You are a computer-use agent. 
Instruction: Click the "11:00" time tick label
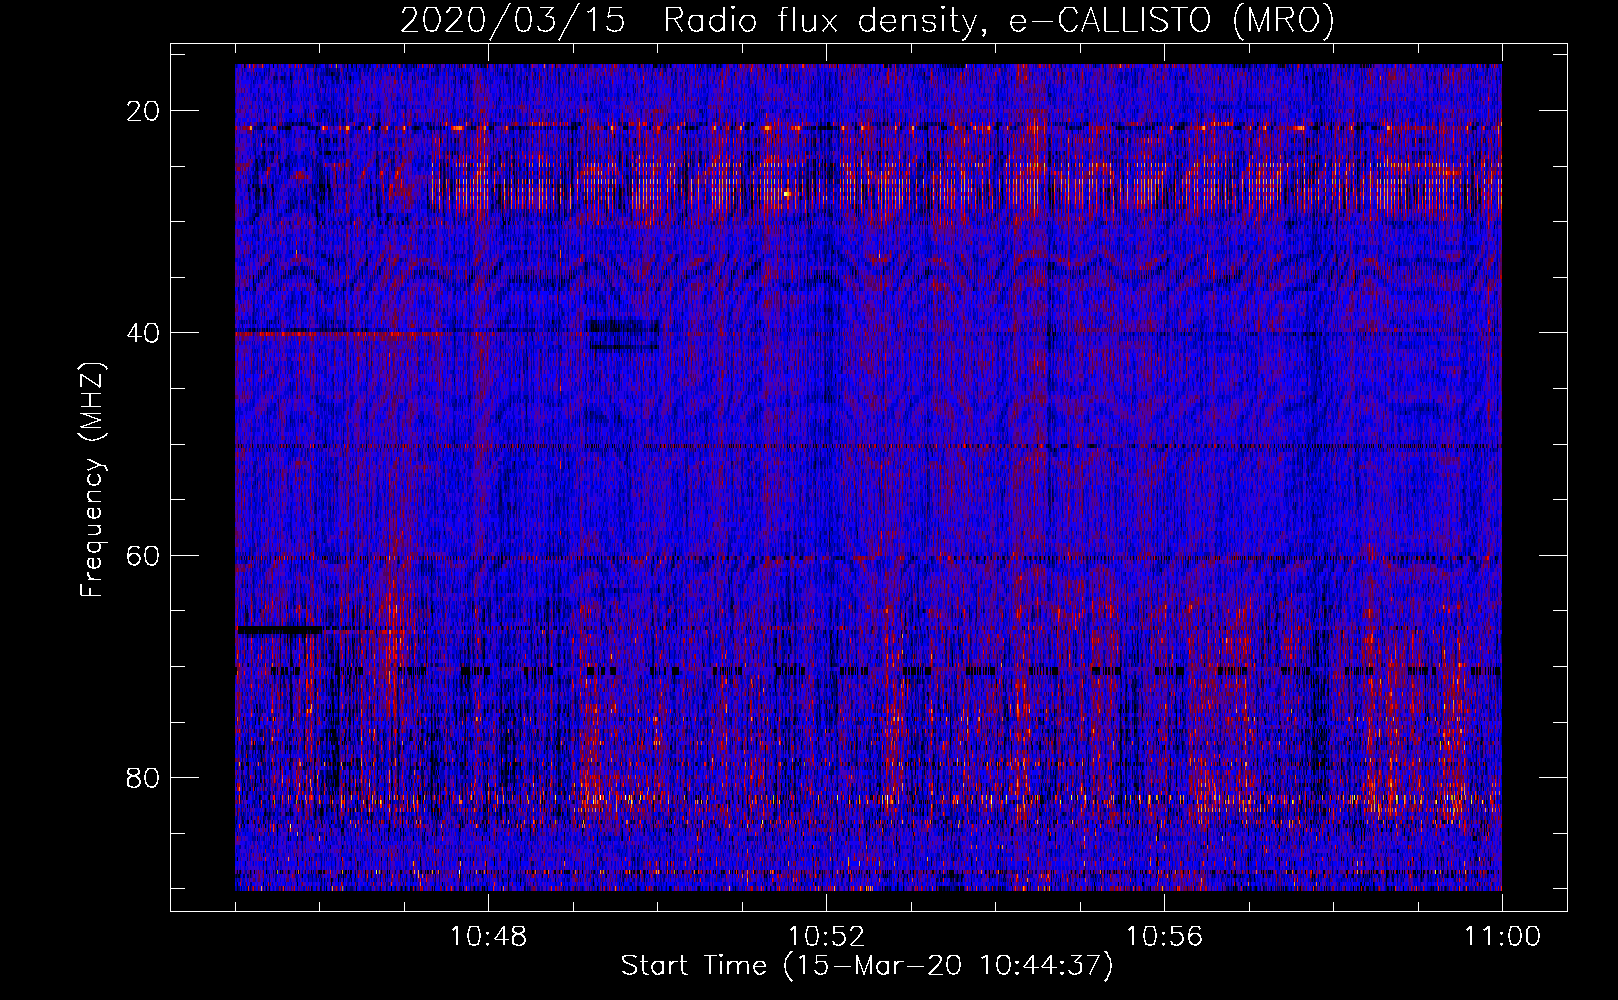tap(1502, 937)
